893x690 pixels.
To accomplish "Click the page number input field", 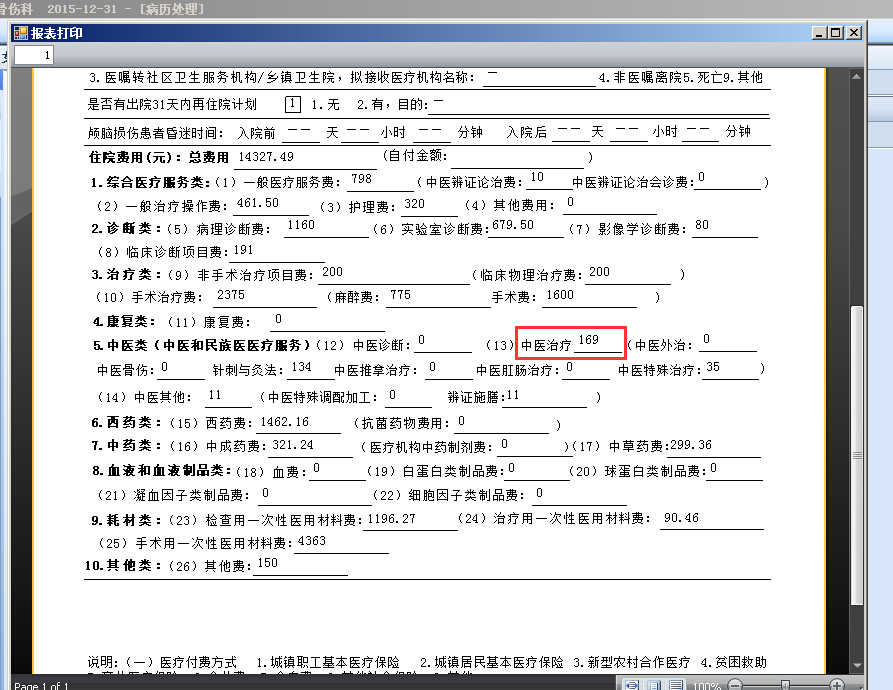I will point(34,55).
